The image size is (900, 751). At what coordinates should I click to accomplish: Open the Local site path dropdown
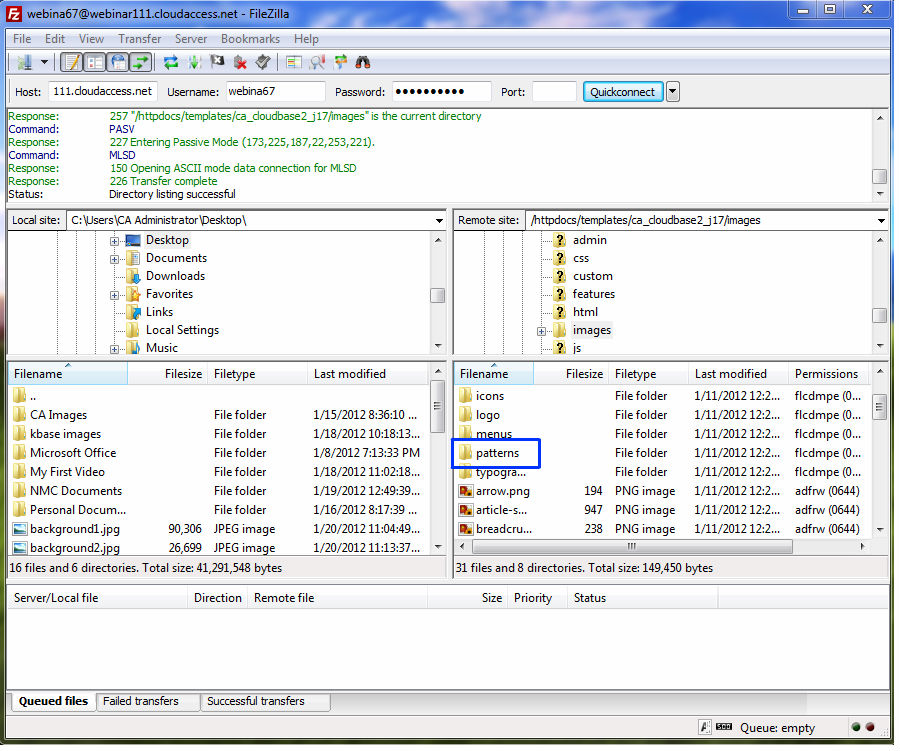click(x=439, y=220)
